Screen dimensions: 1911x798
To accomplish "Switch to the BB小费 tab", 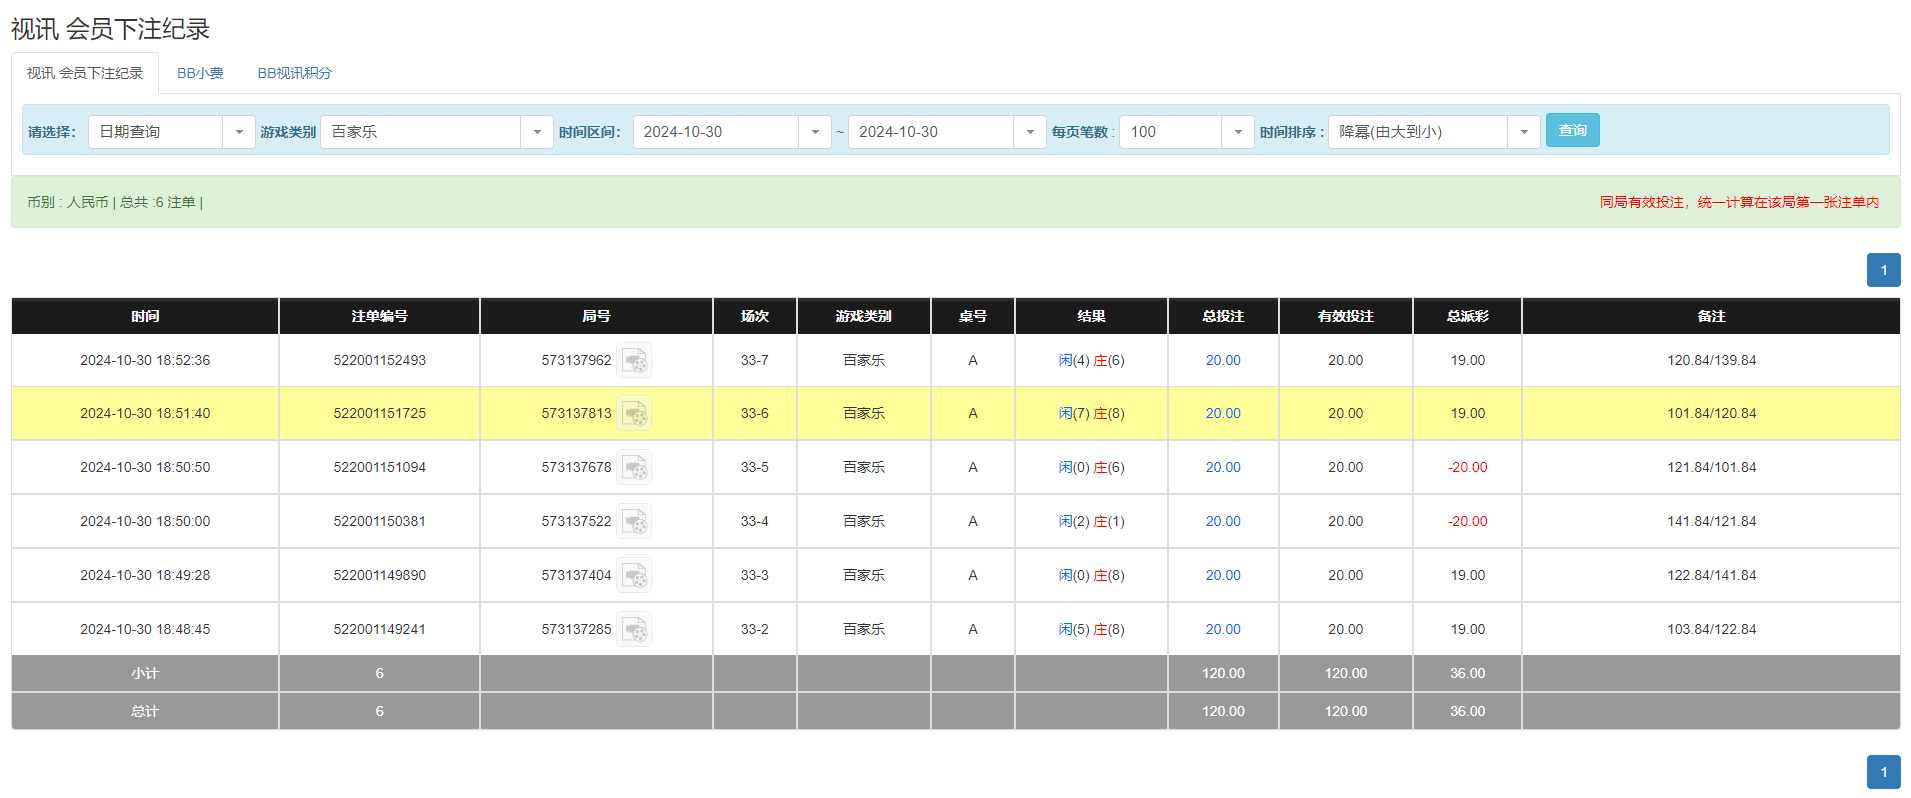I will click(200, 73).
